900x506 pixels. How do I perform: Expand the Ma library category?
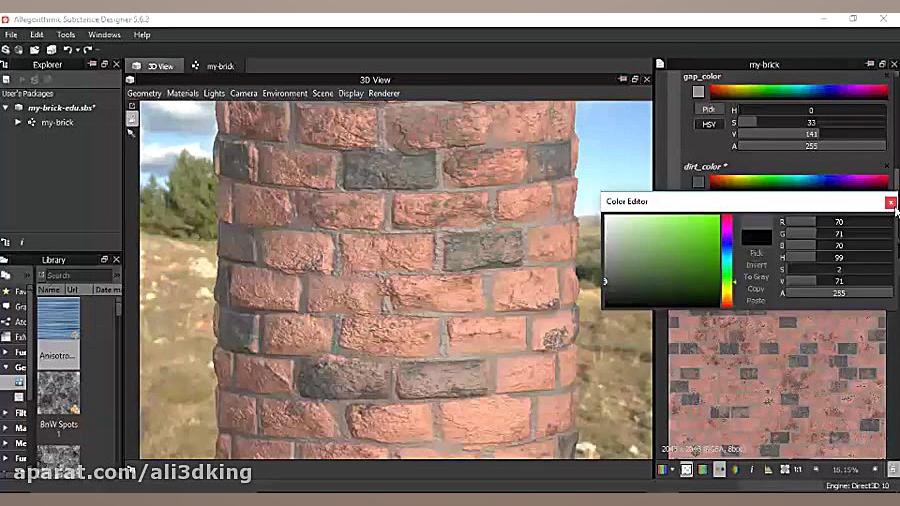tap(5, 428)
